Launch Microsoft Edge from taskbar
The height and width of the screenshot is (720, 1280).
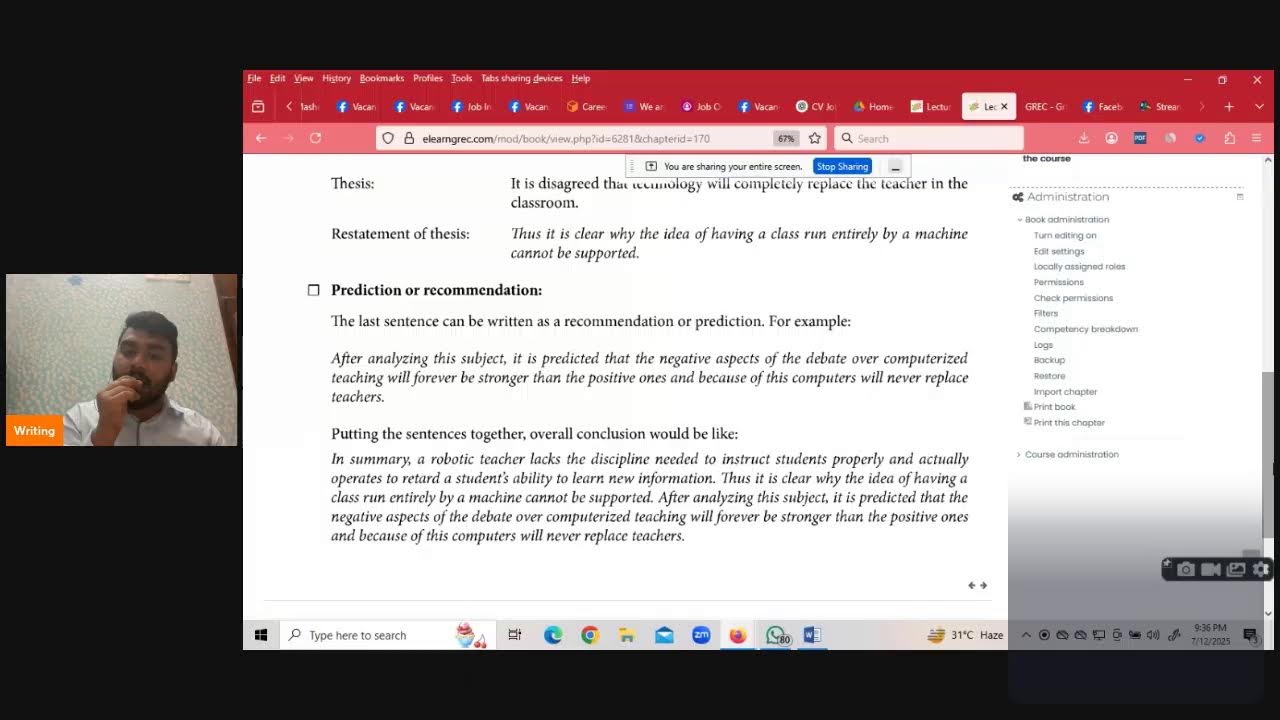[553, 635]
